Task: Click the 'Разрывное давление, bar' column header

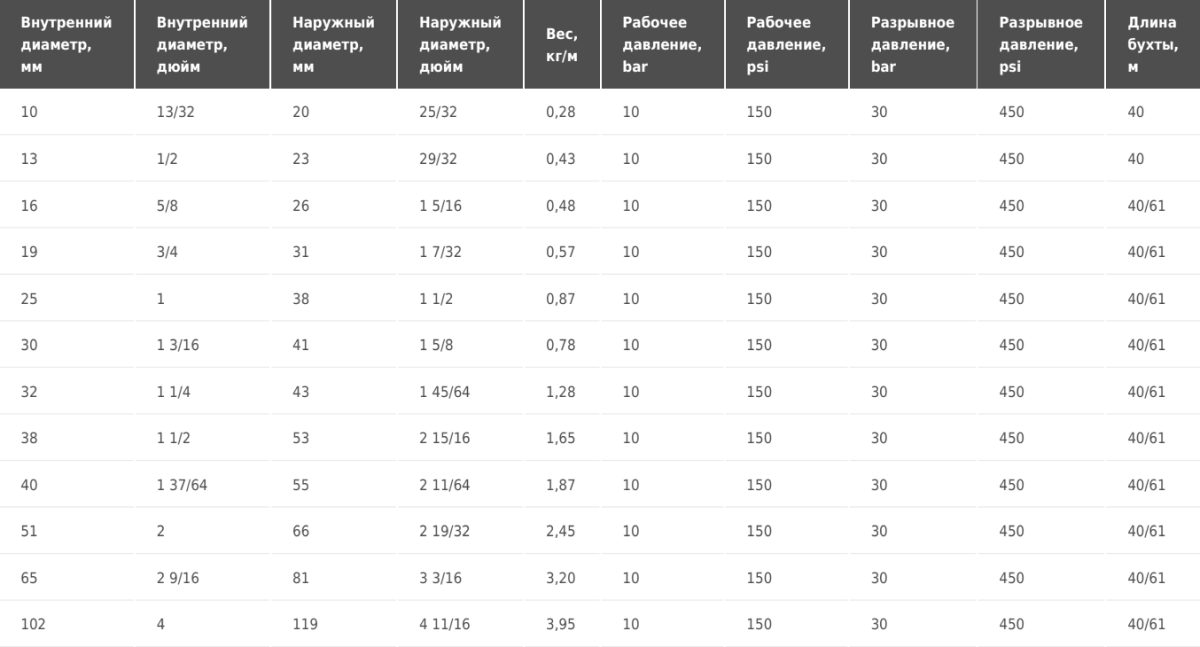Action: point(913,45)
